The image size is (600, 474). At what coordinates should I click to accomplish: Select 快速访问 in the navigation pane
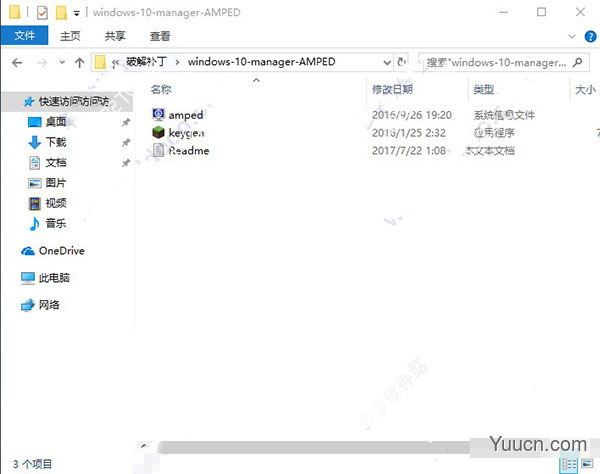67,101
